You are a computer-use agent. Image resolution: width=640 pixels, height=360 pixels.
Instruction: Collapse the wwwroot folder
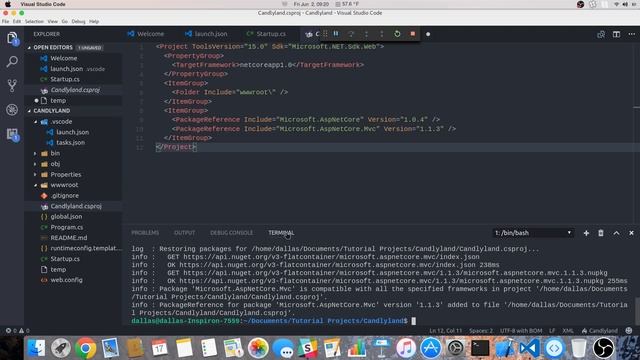pyautogui.click(x=36, y=185)
